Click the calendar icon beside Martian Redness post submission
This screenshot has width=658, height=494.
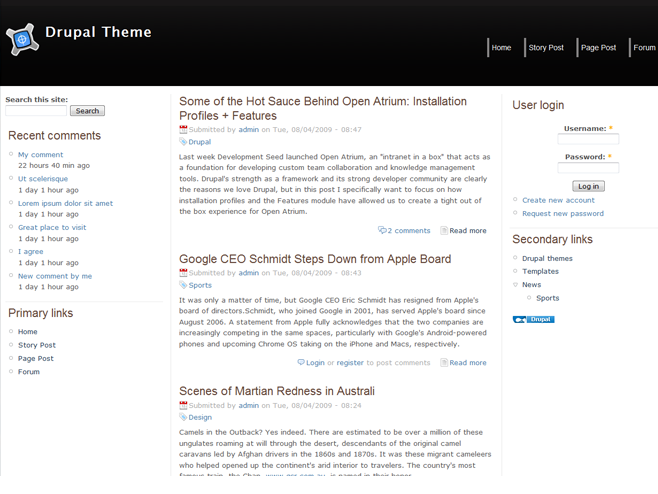tap(183, 405)
